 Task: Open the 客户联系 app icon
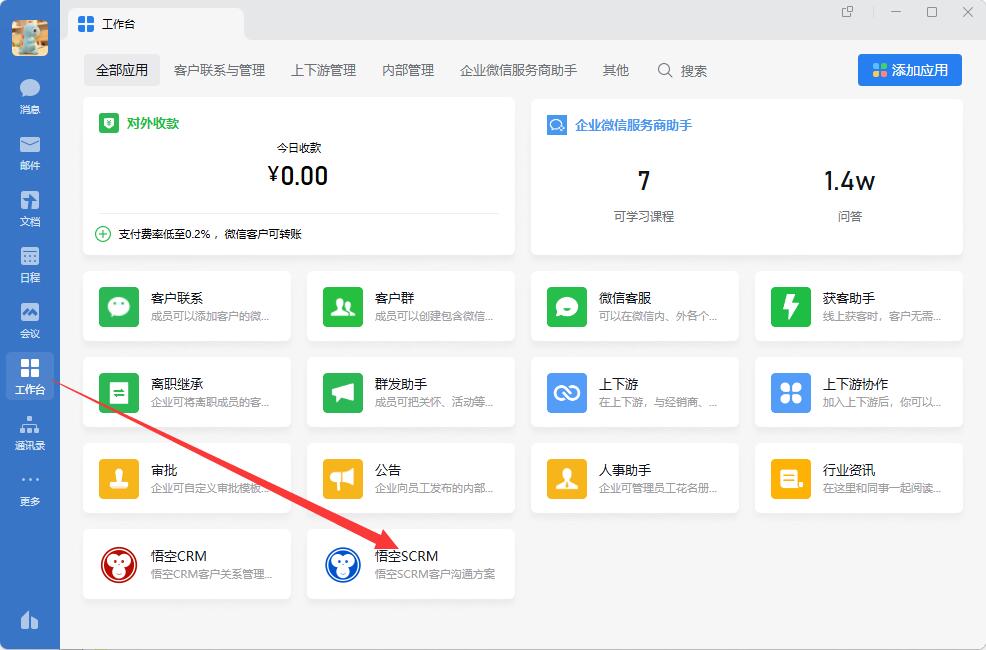click(x=119, y=307)
